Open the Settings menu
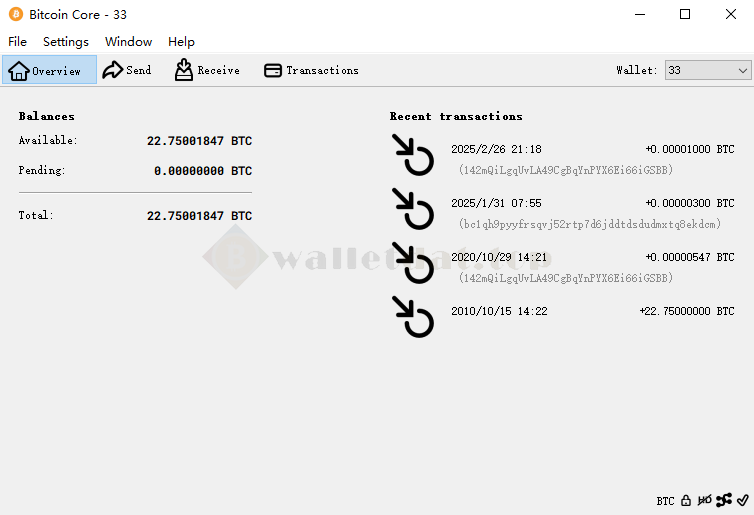The width and height of the screenshot is (754, 515). (66, 42)
